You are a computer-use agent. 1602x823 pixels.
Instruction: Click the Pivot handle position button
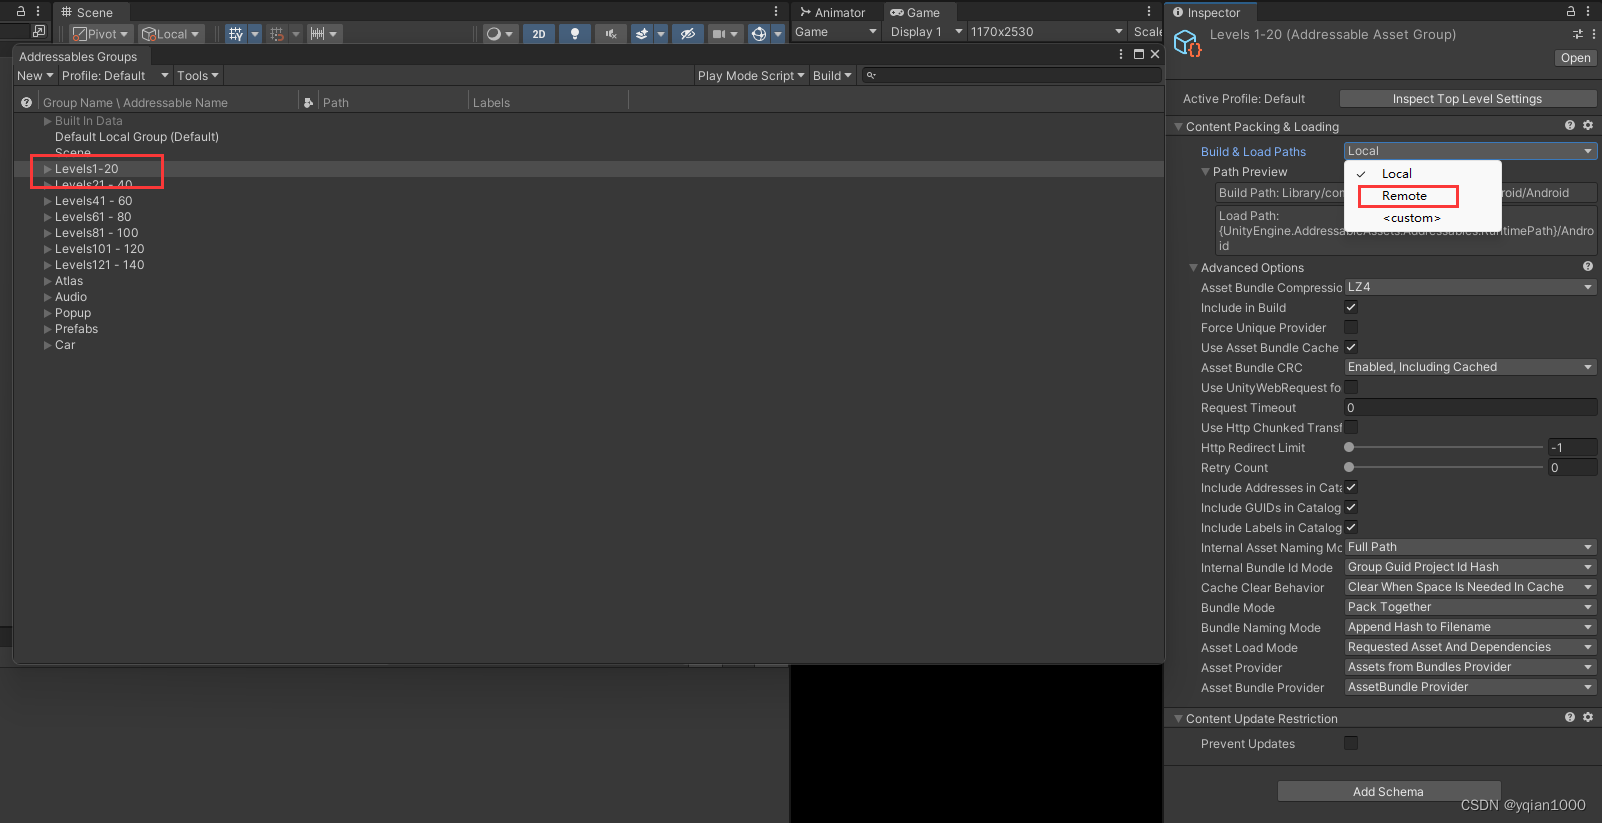[x=101, y=34]
